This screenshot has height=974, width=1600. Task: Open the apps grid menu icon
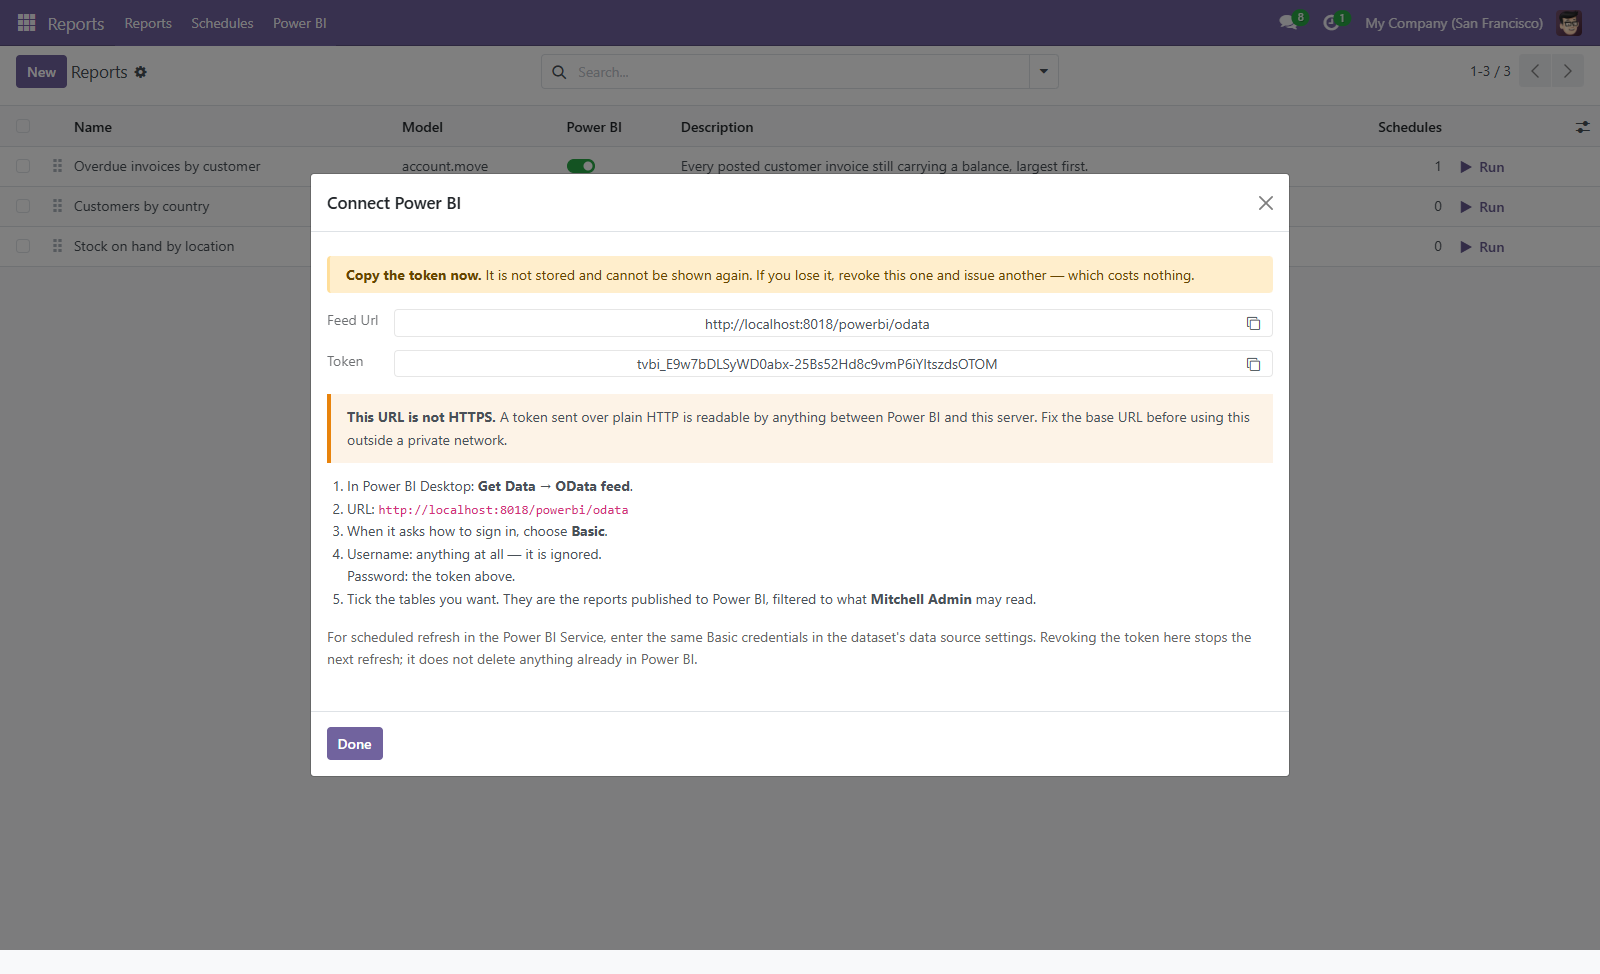pos(27,23)
